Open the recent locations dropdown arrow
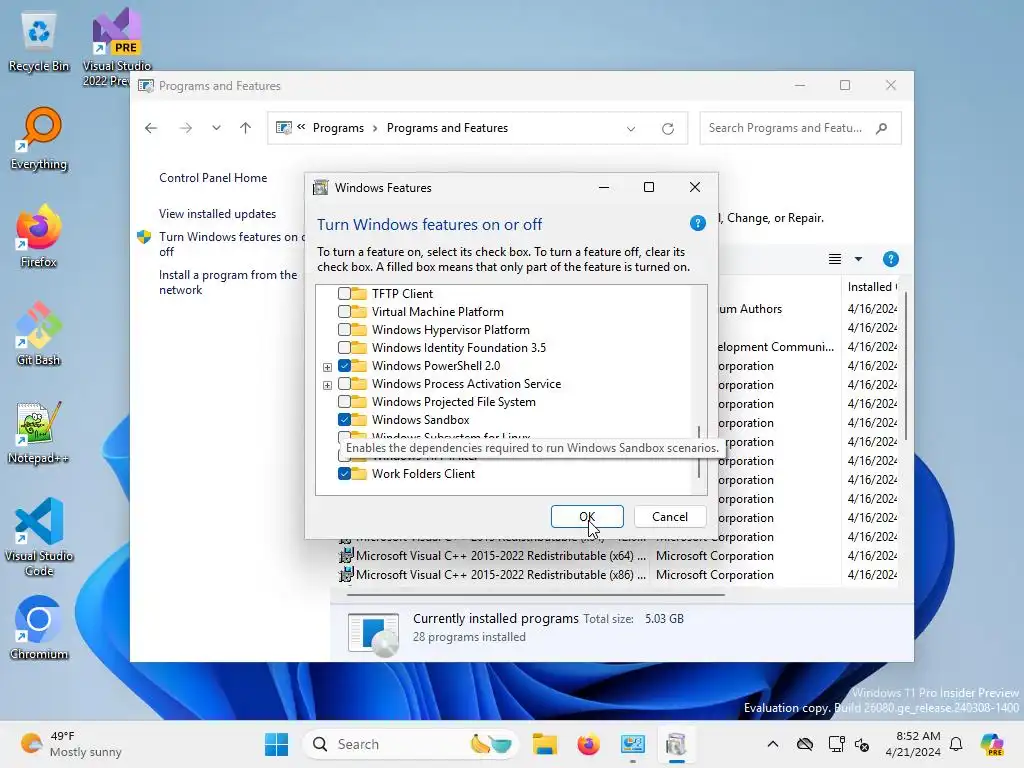1024x768 pixels. coord(216,128)
